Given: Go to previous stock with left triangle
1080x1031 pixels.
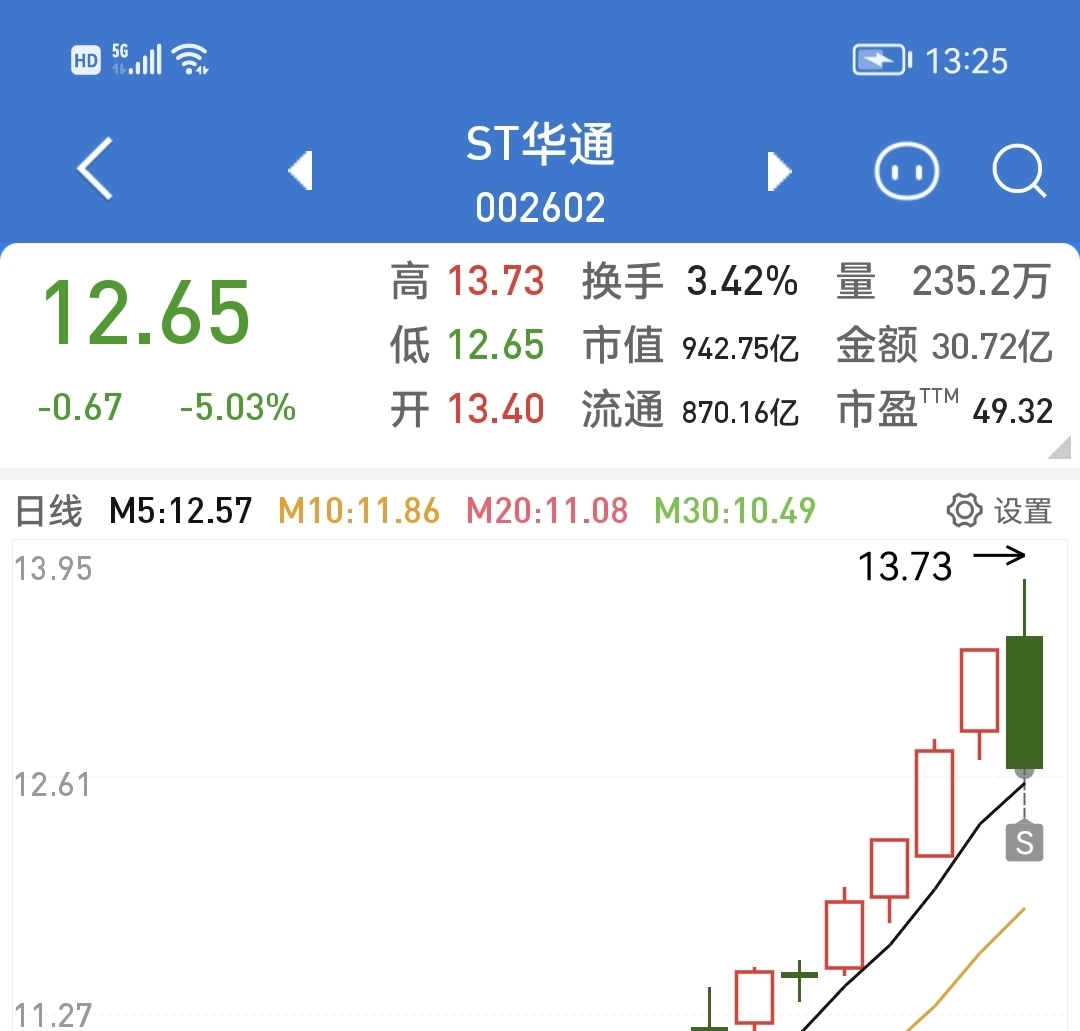Looking at the screenshot, I should 301,170.
